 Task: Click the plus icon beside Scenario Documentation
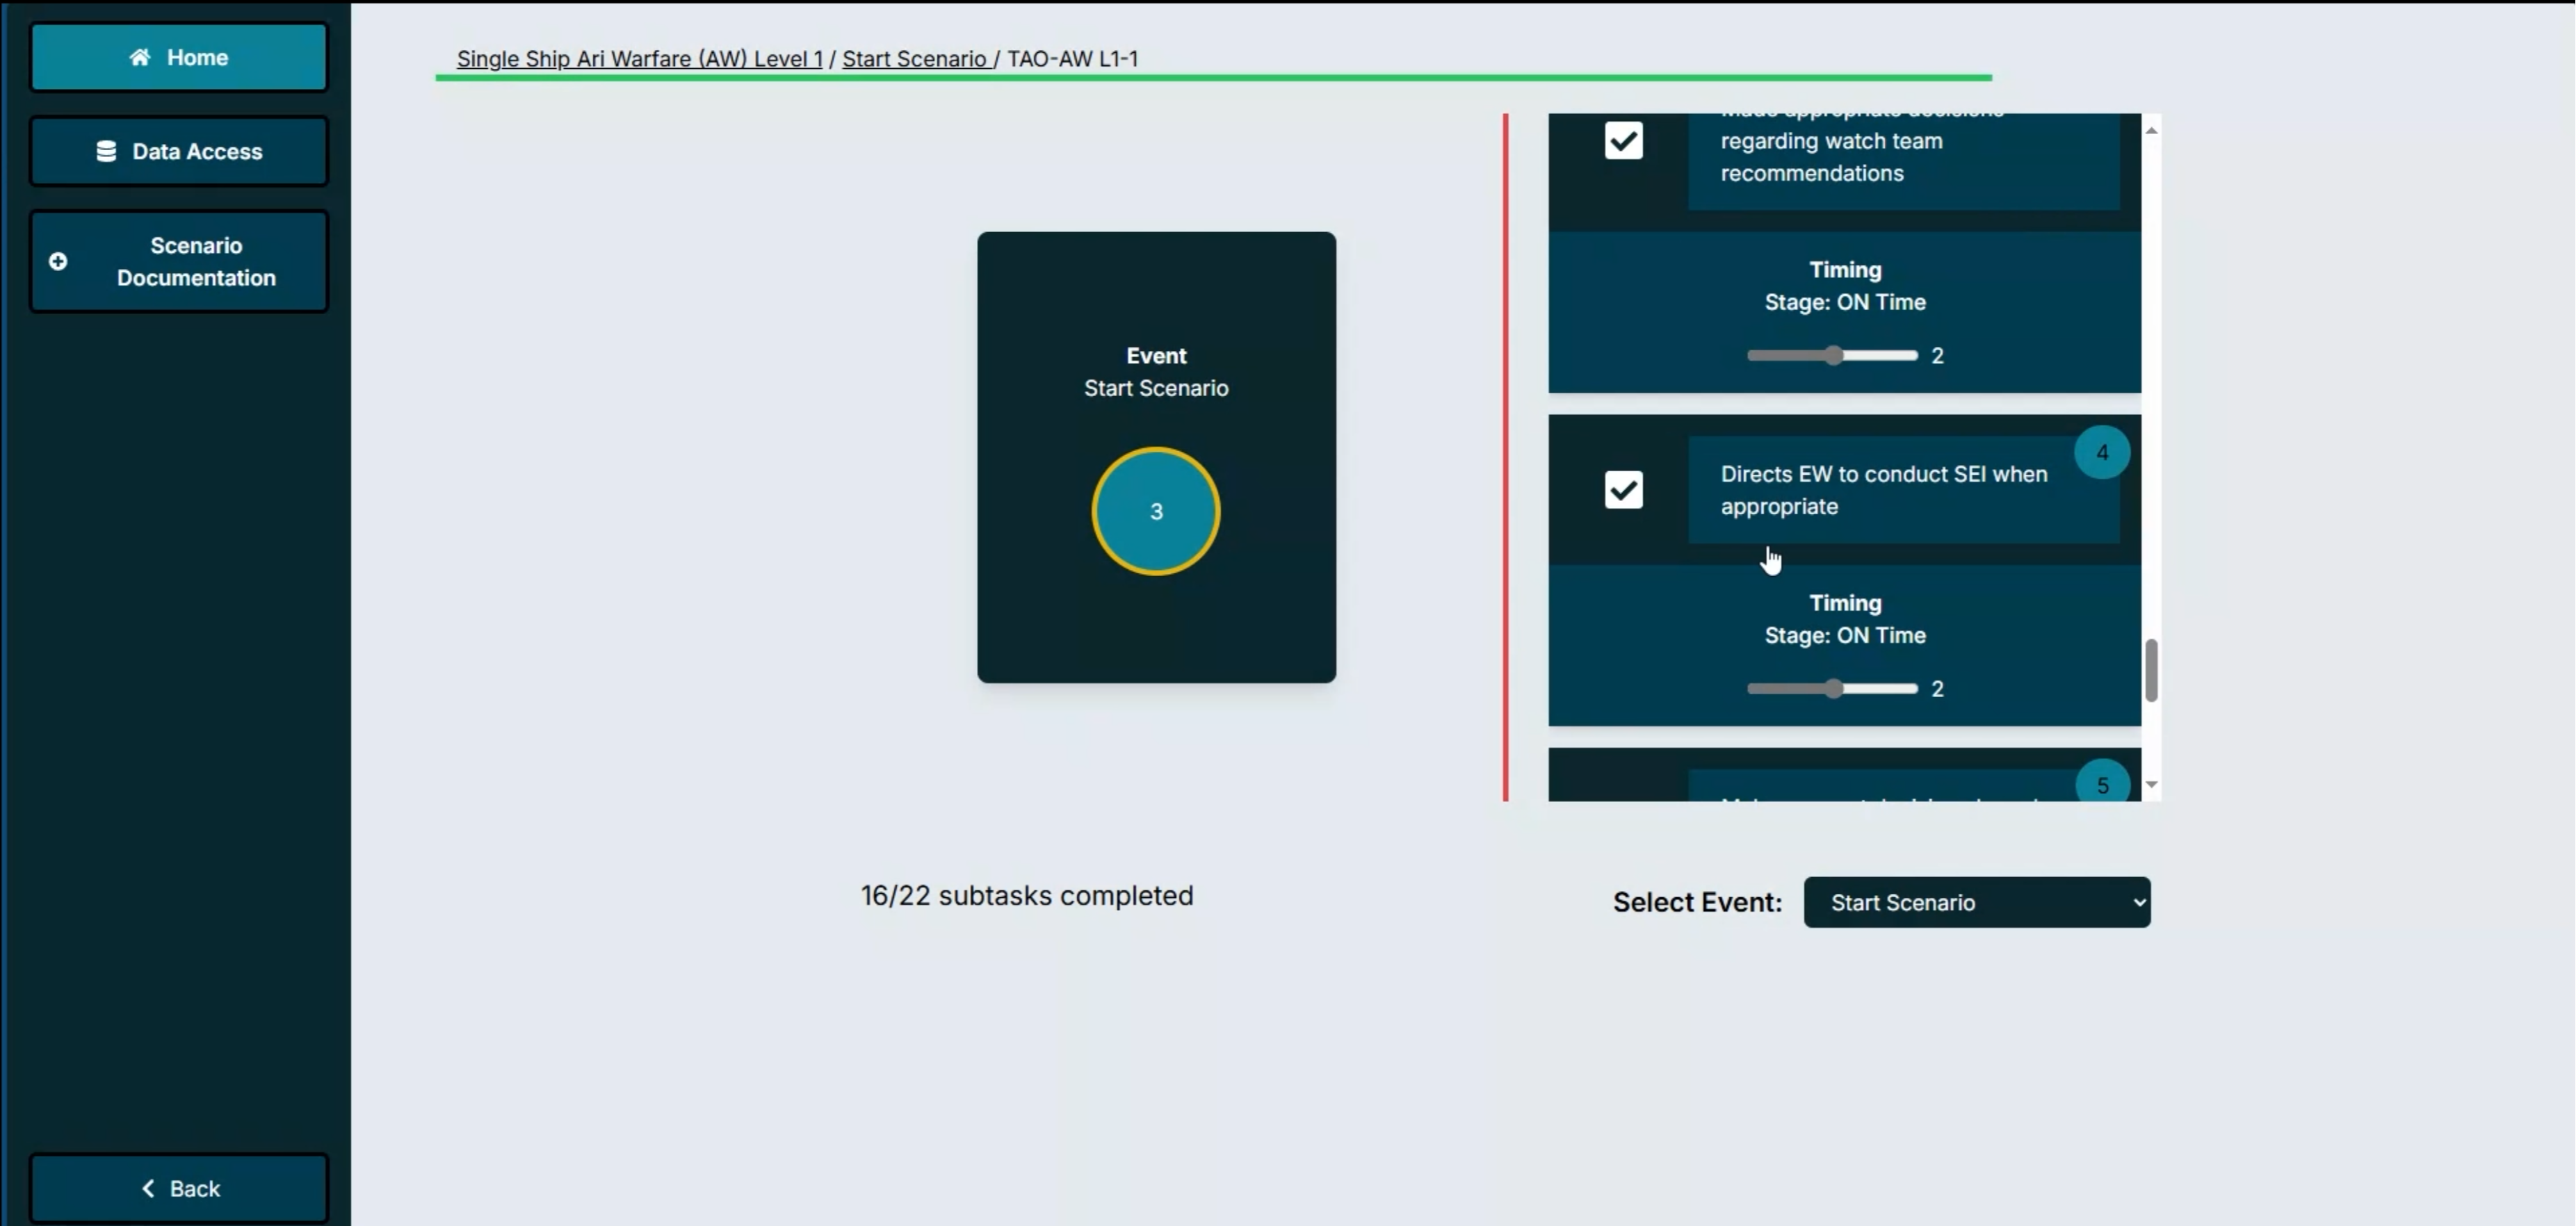58,261
